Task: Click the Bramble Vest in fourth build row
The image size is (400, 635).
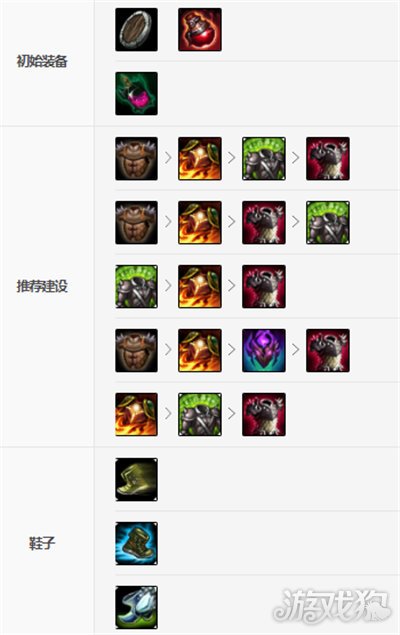Action: click(x=136, y=350)
